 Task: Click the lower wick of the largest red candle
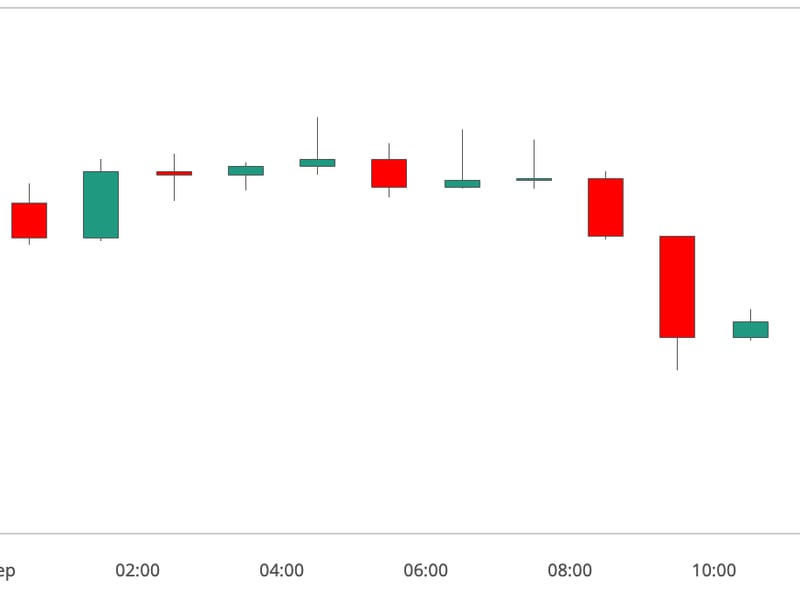pos(677,354)
